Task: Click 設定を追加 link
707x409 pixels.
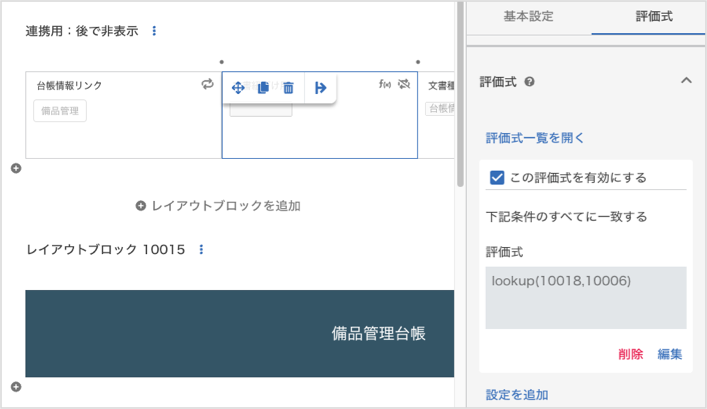Action: click(517, 395)
